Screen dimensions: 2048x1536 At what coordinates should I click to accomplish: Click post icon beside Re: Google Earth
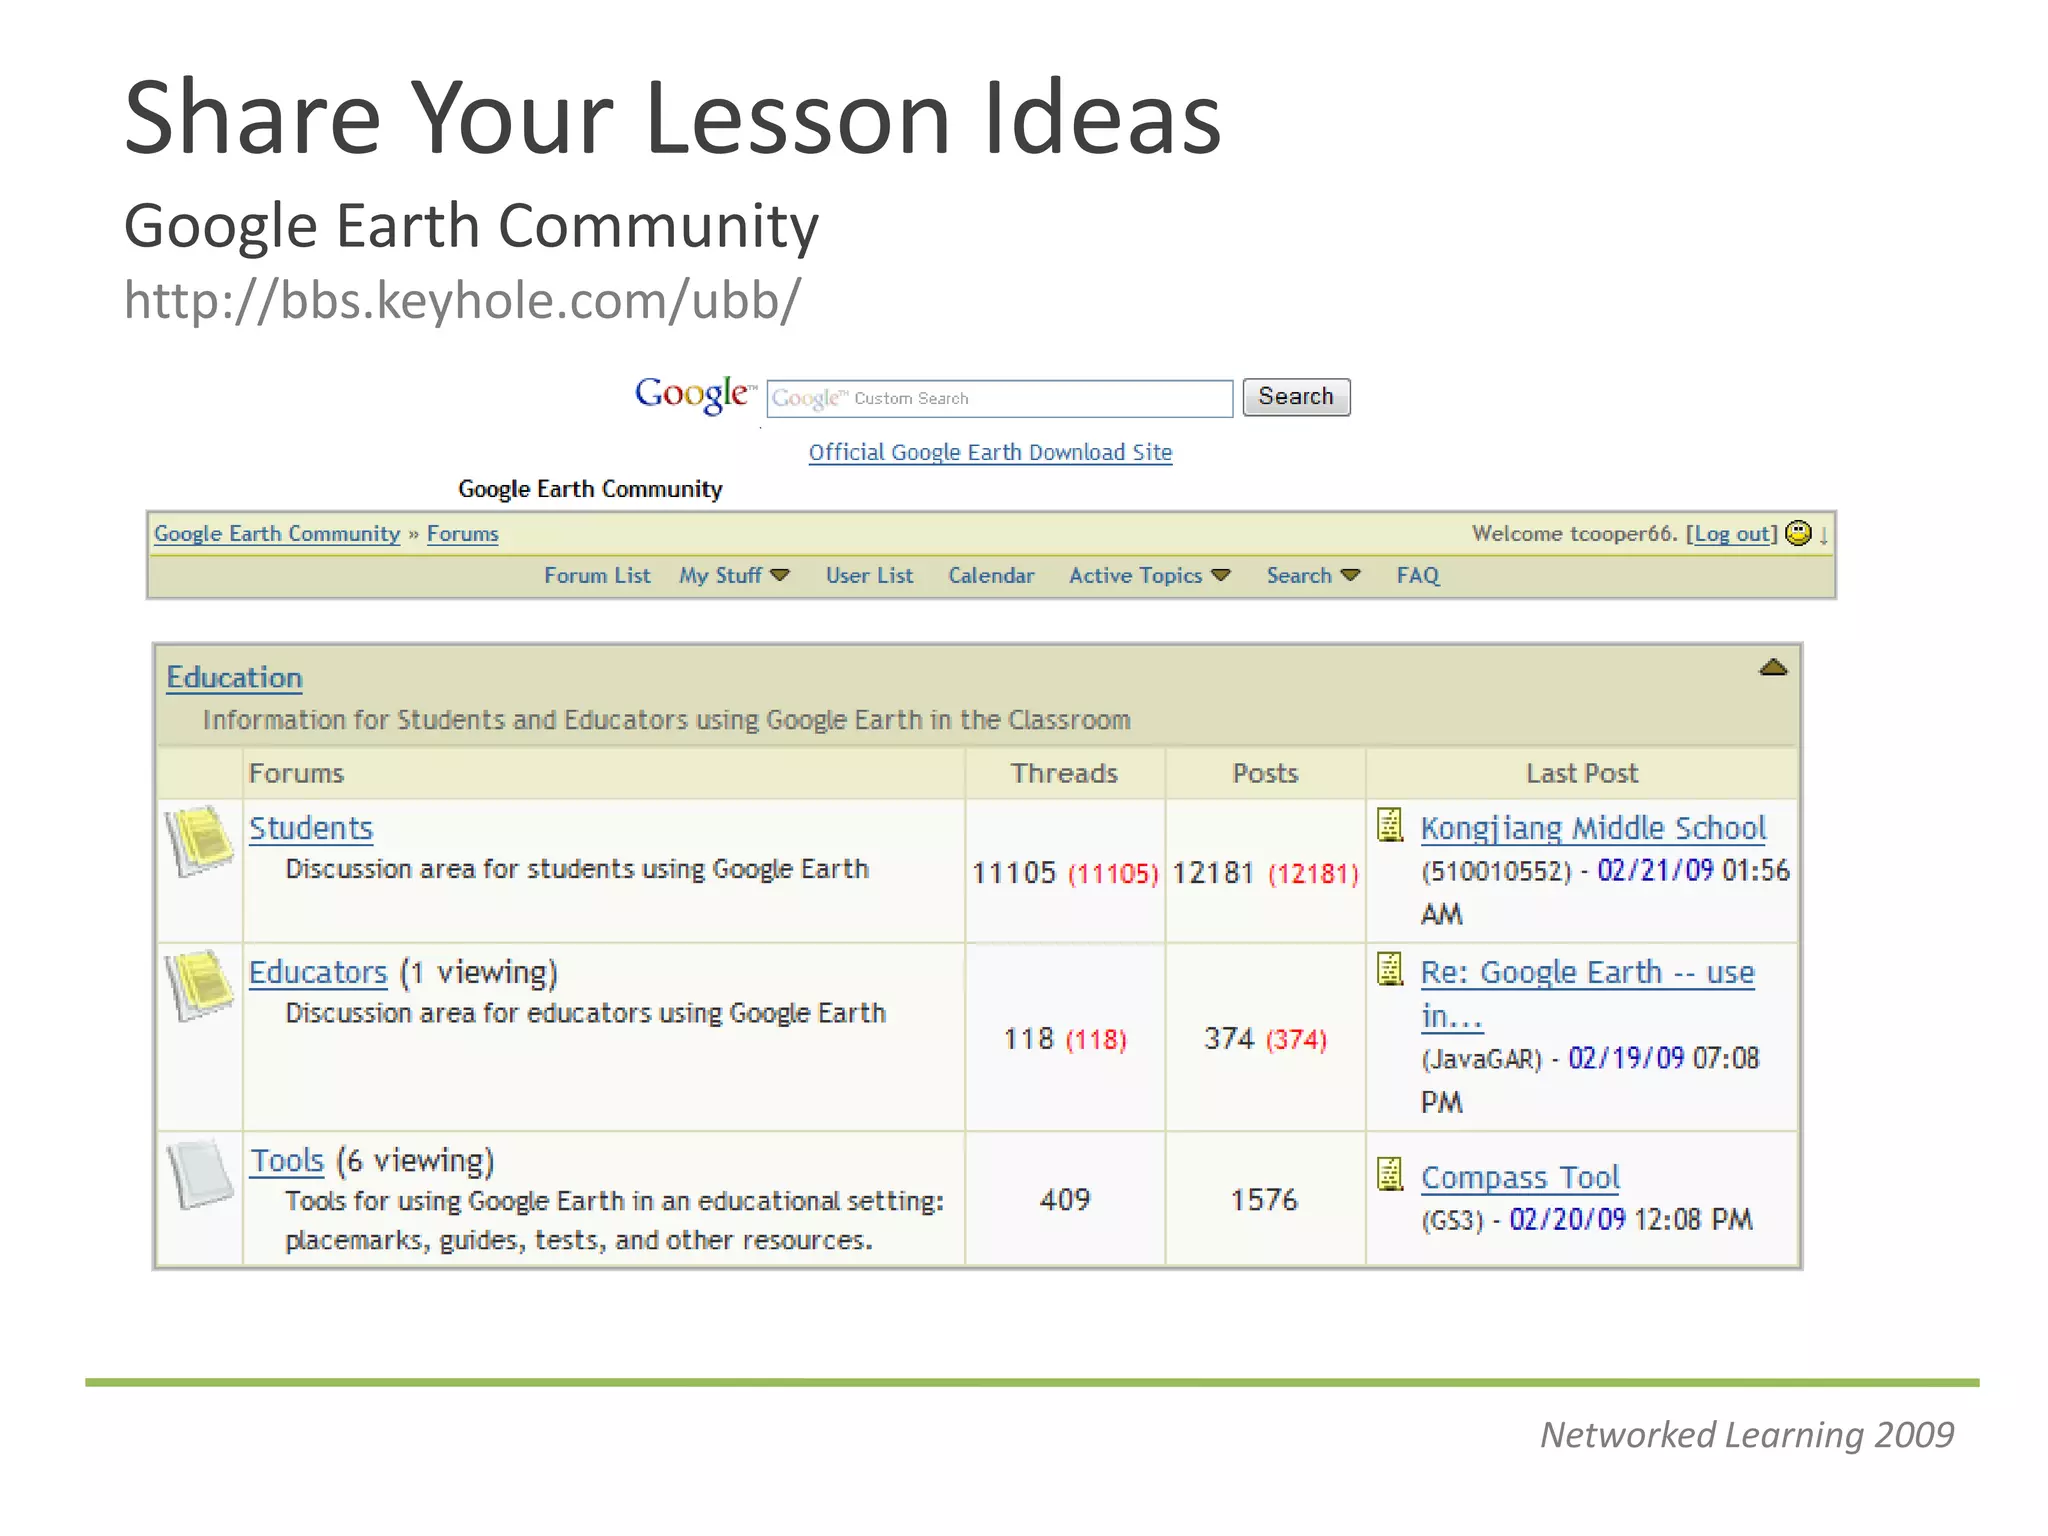[1390, 969]
